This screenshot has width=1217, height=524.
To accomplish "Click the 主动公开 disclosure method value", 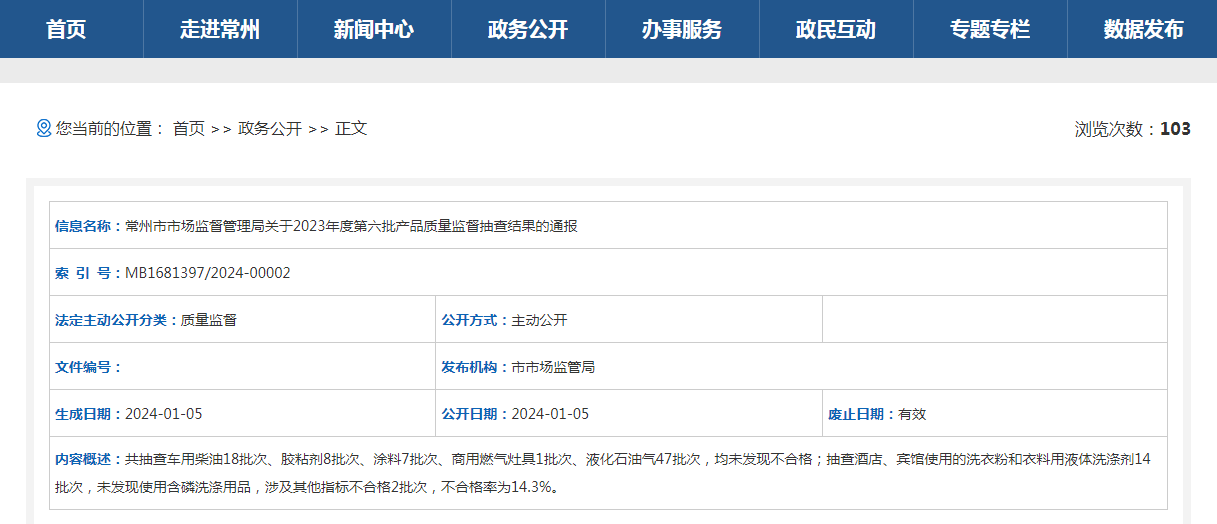I will (539, 320).
